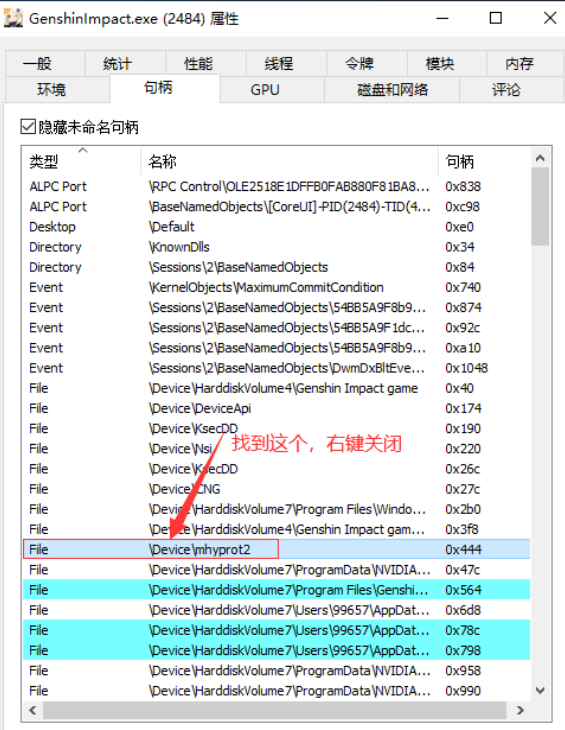Select the Desktop \Default row
Screen dimensions: 565x730
276,227
